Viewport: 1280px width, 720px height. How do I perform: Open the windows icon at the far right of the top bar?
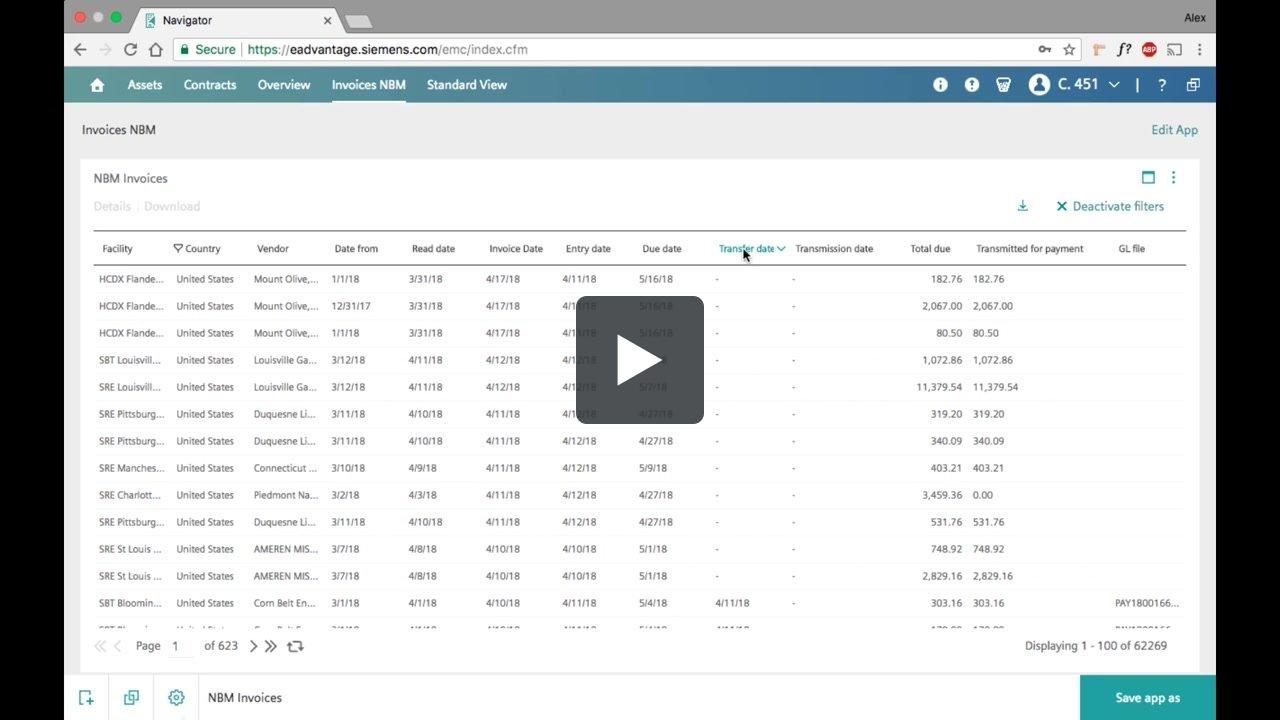pyautogui.click(x=1193, y=85)
